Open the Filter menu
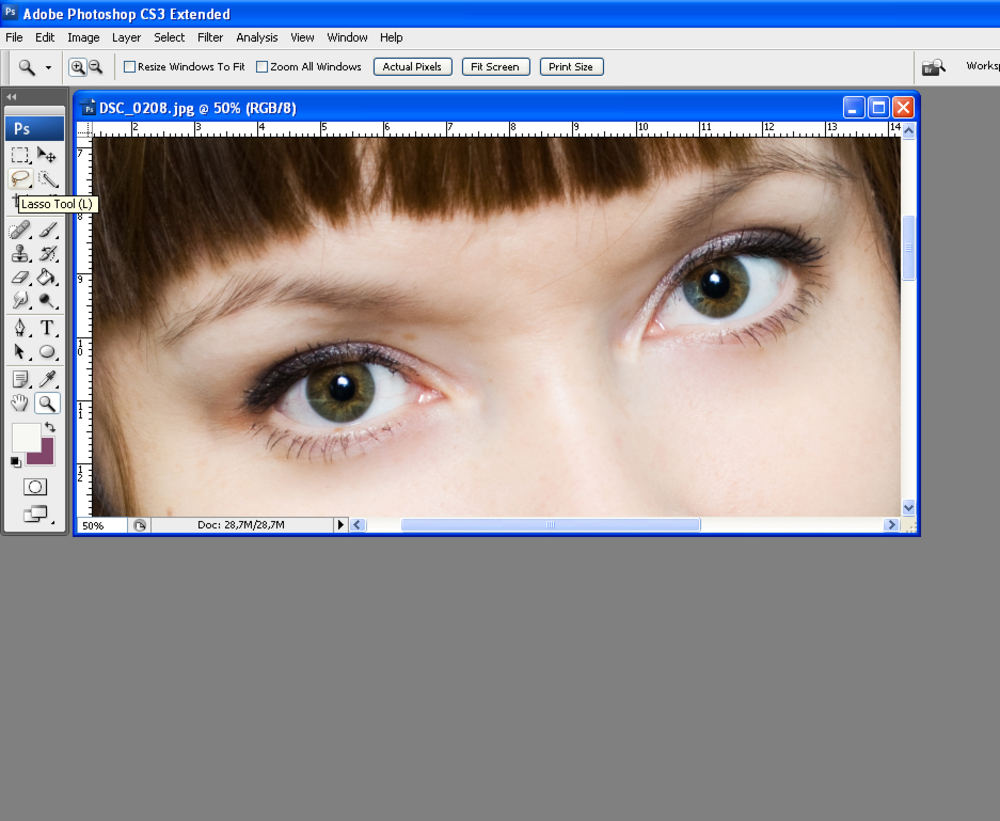The height and width of the screenshot is (821, 1000). tap(210, 37)
